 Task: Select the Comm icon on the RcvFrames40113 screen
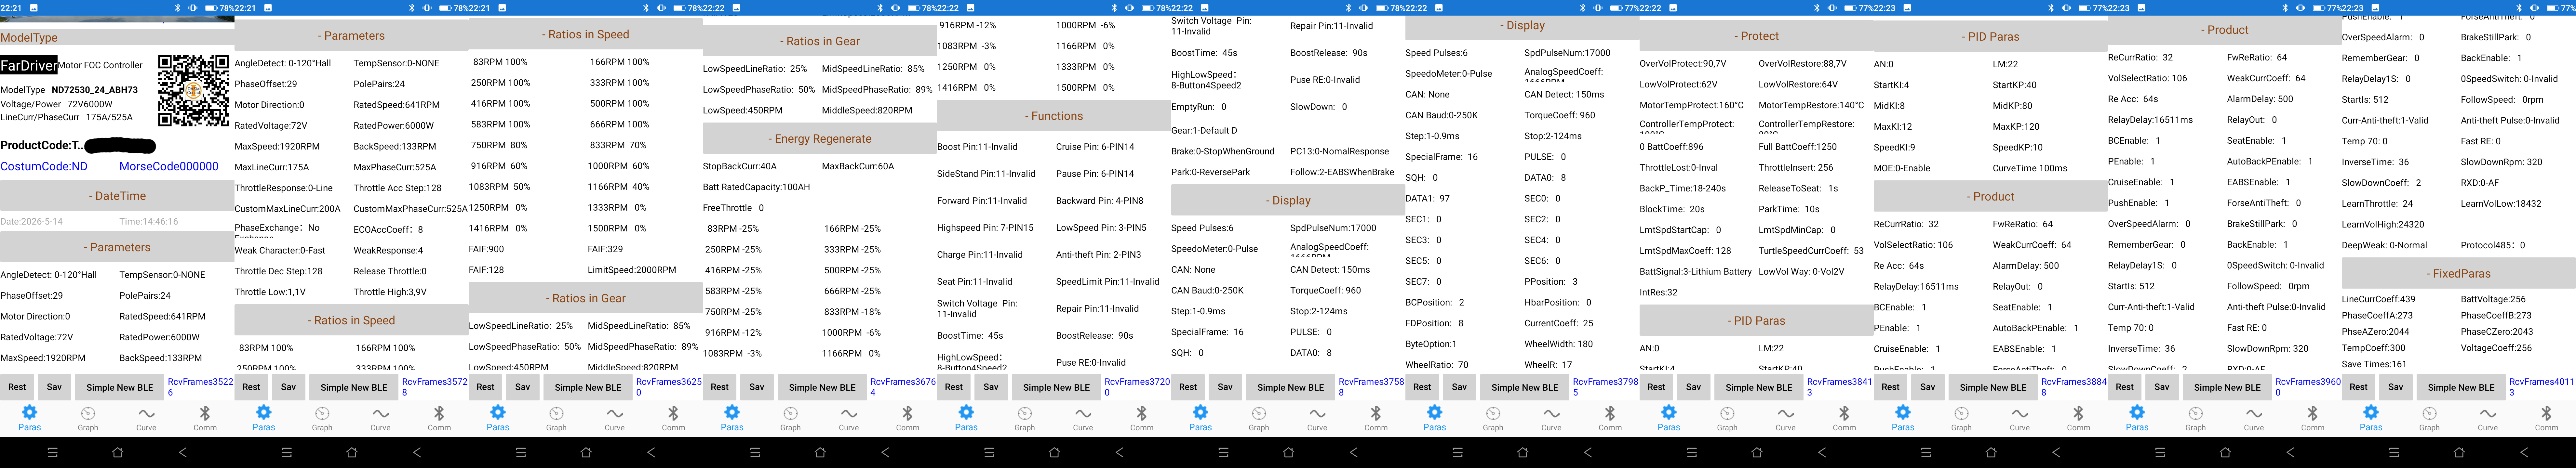(2547, 413)
